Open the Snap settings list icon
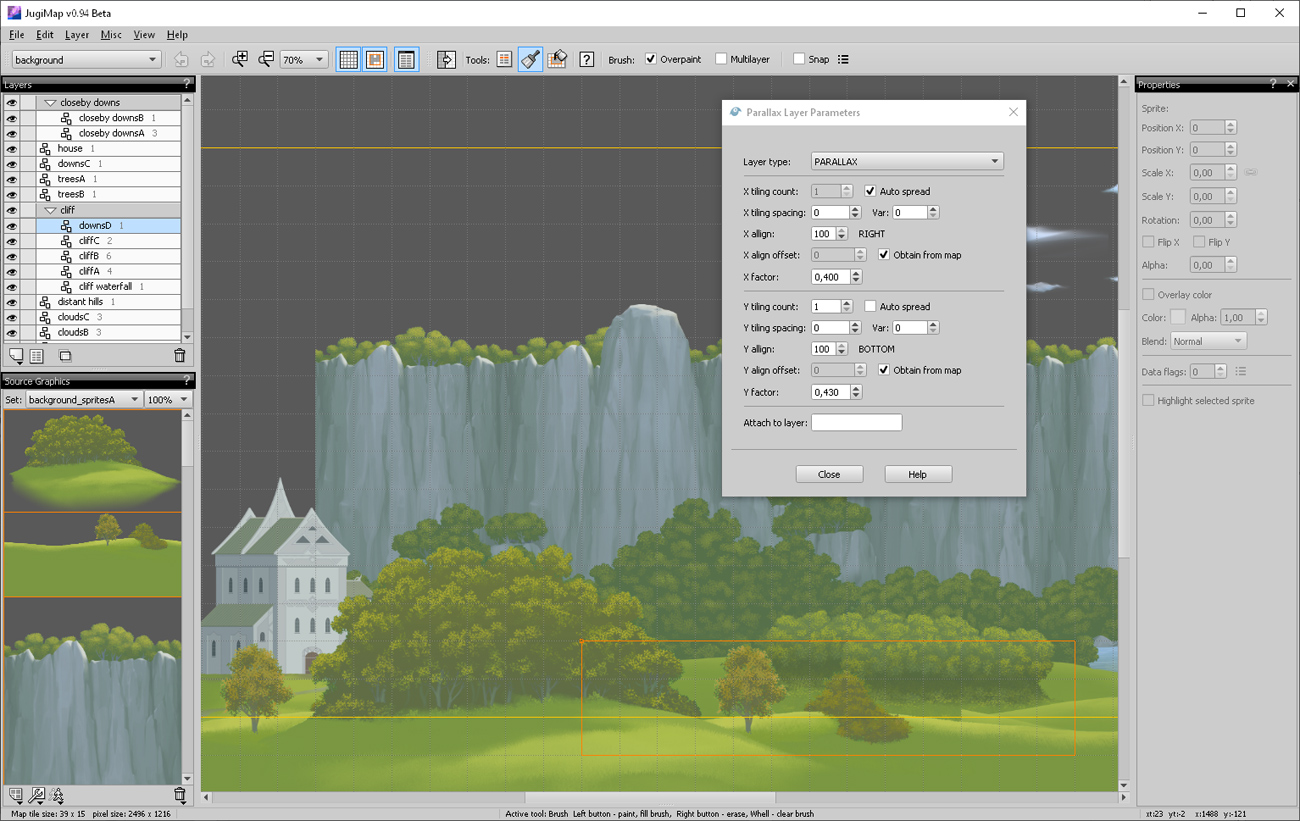The image size is (1300, 821). 843,60
